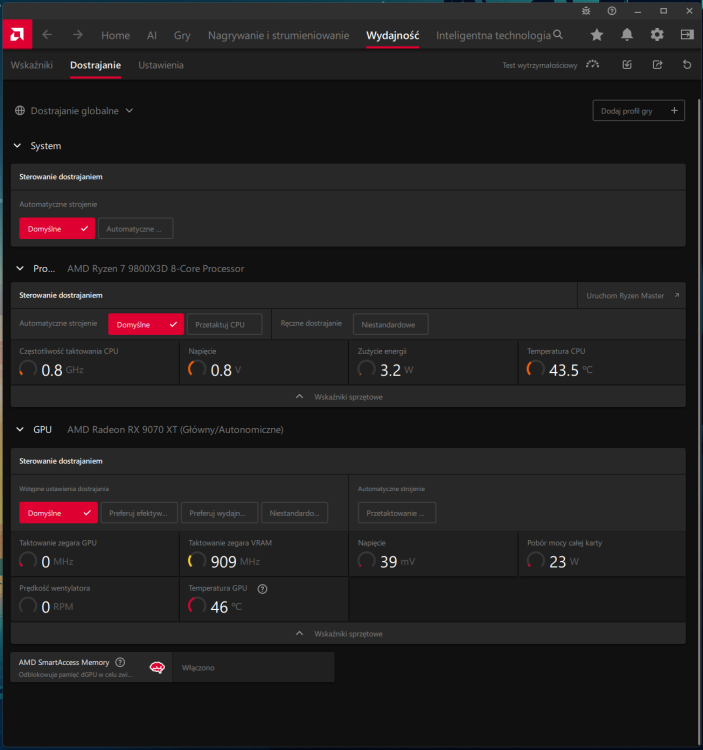Click Test wytrzymałościowy label

point(539,65)
